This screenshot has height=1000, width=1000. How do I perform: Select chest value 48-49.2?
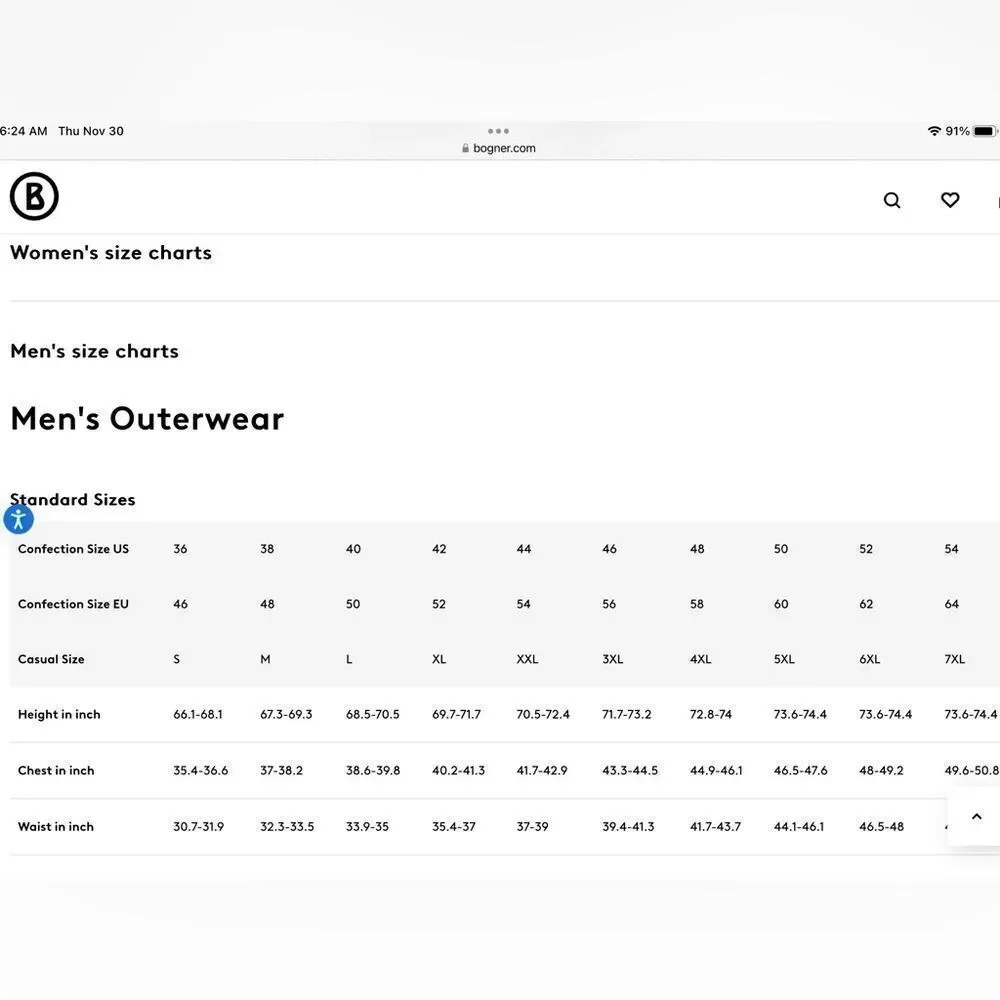(x=881, y=770)
